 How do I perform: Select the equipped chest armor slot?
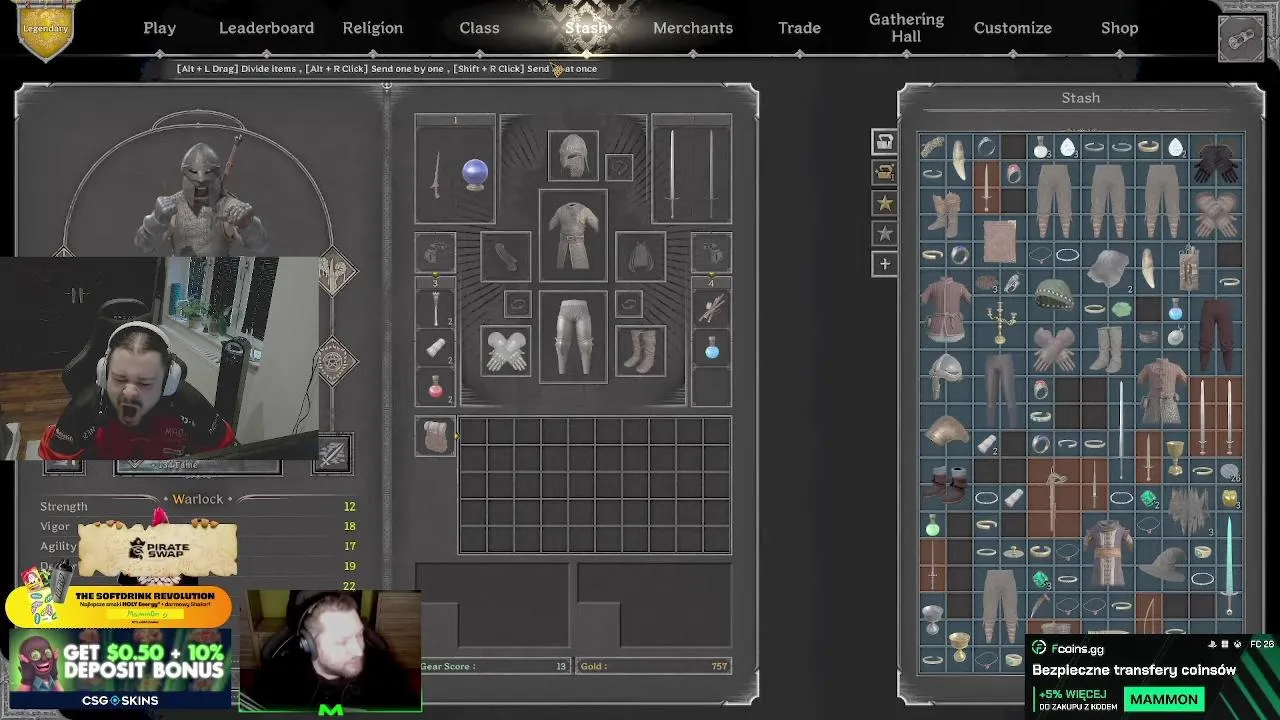coord(573,236)
